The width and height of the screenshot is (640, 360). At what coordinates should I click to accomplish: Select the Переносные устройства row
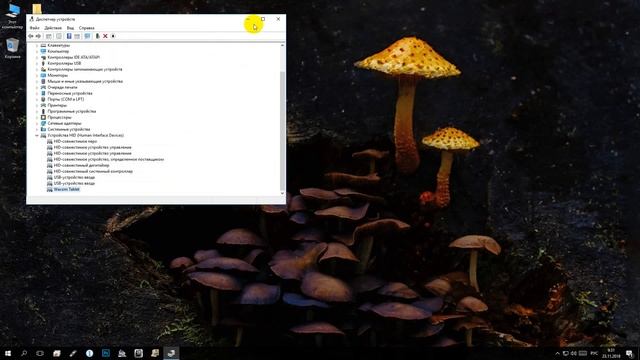click(70, 93)
